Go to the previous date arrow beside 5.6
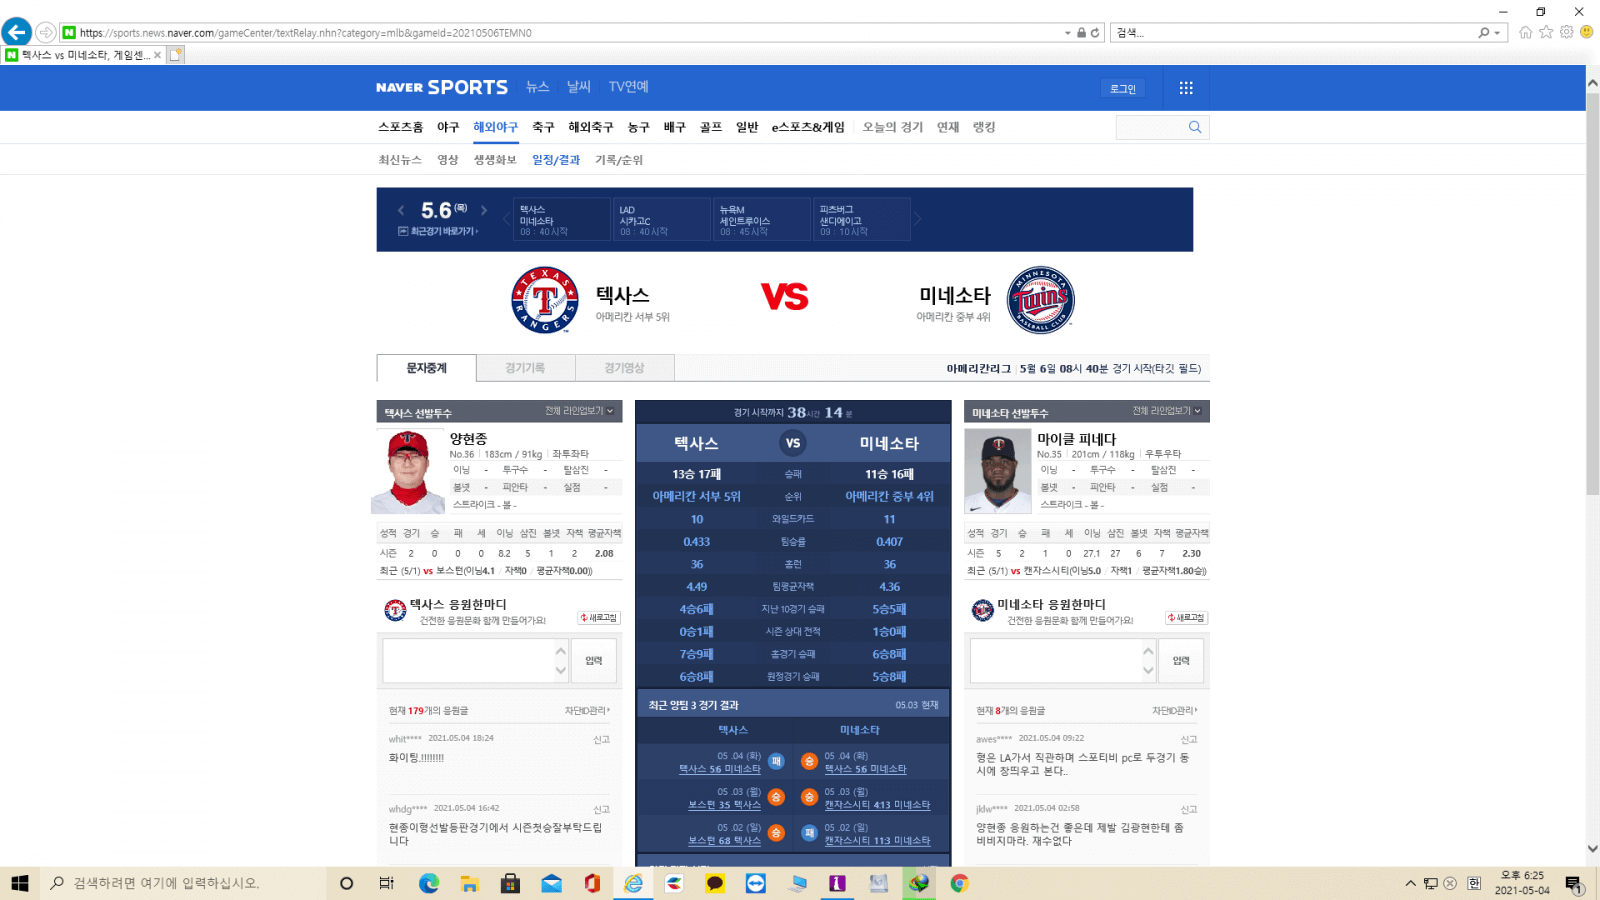The width and height of the screenshot is (1600, 900). [x=401, y=210]
